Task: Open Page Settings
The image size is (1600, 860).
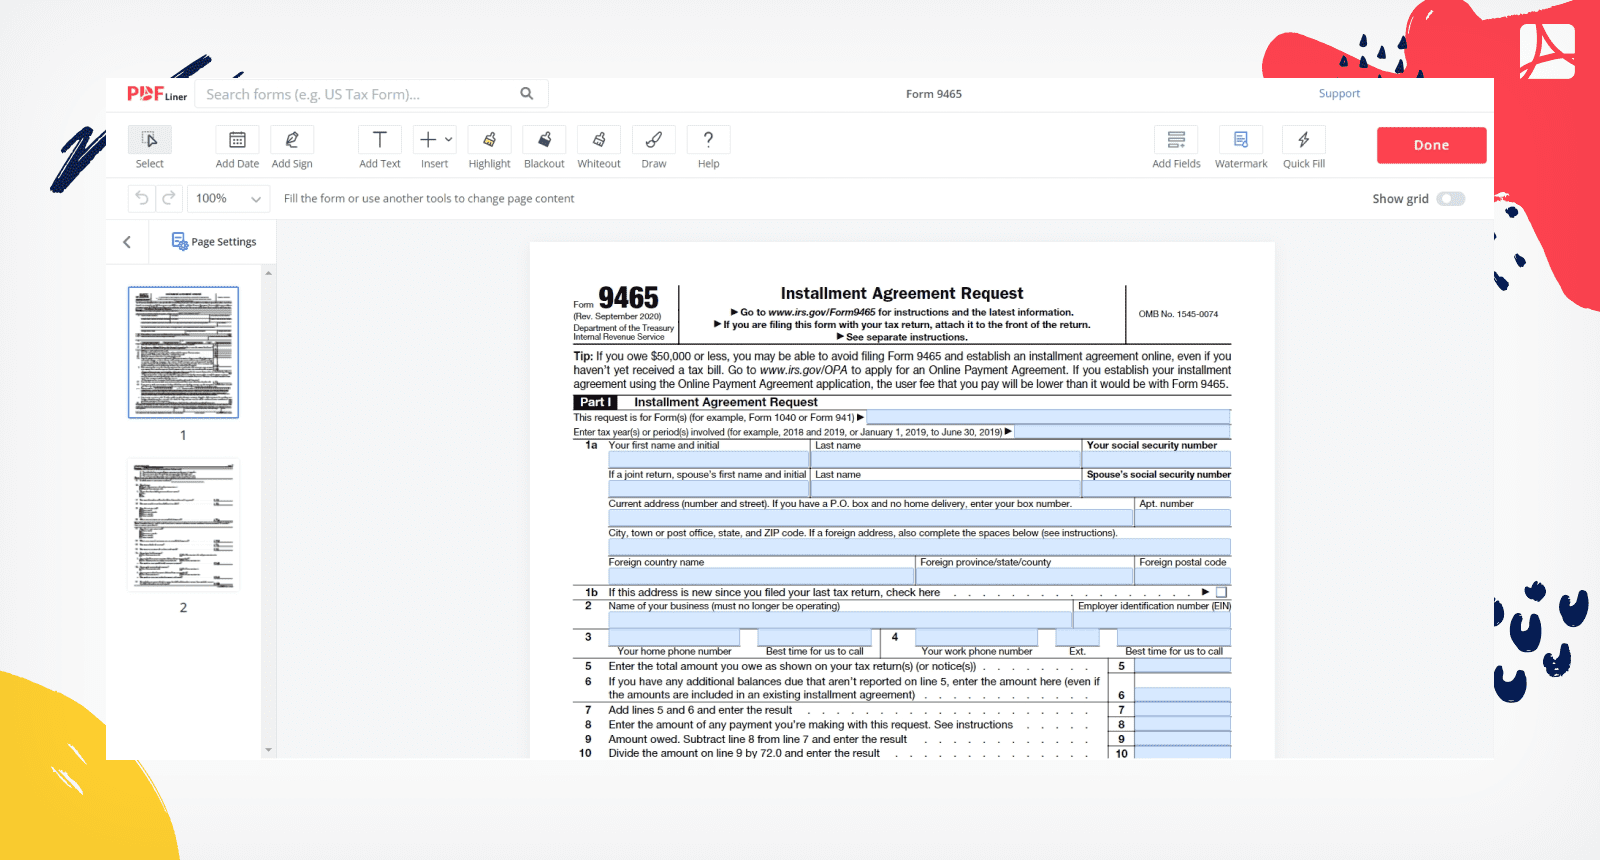Action: [x=214, y=242]
